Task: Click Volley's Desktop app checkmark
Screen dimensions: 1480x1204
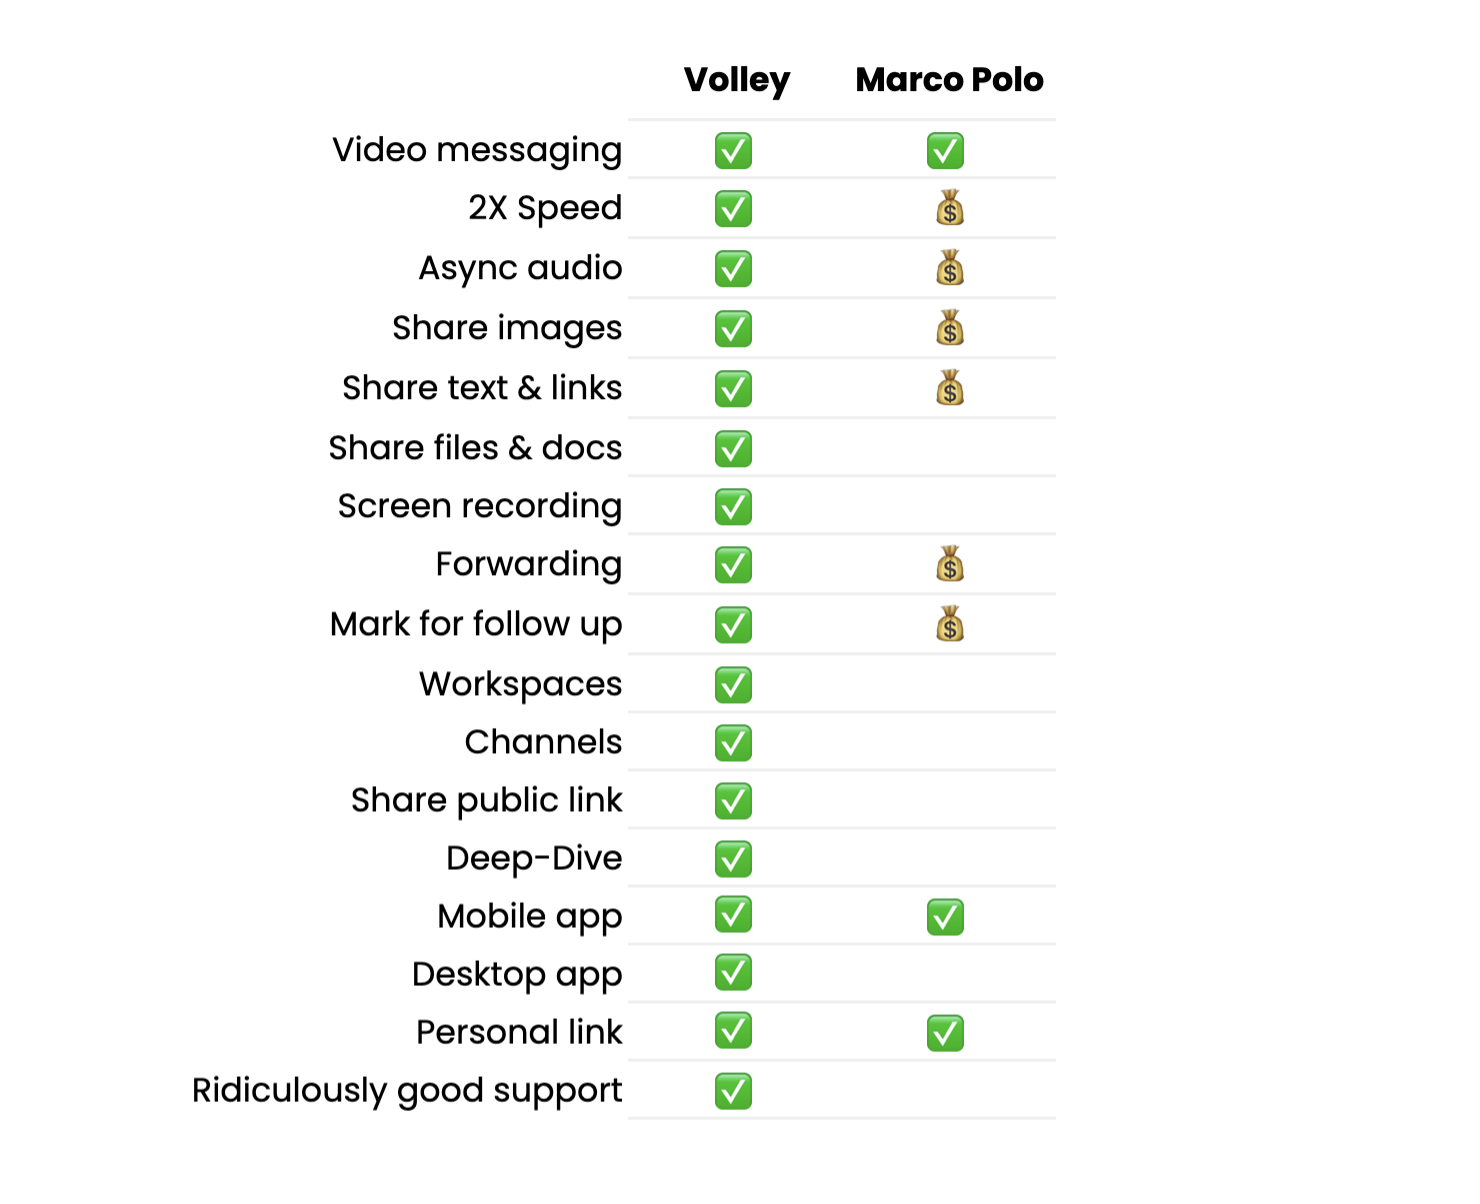Action: [733, 973]
